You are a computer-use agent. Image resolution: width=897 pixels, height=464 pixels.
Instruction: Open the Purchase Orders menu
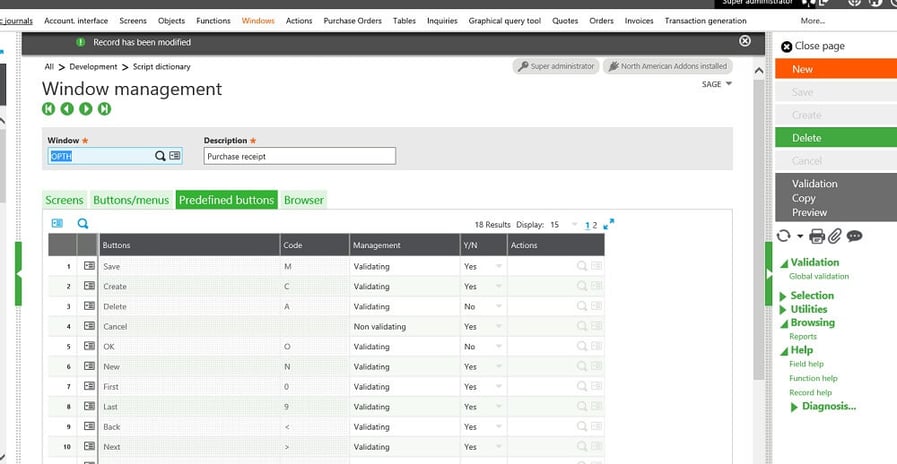click(352, 20)
